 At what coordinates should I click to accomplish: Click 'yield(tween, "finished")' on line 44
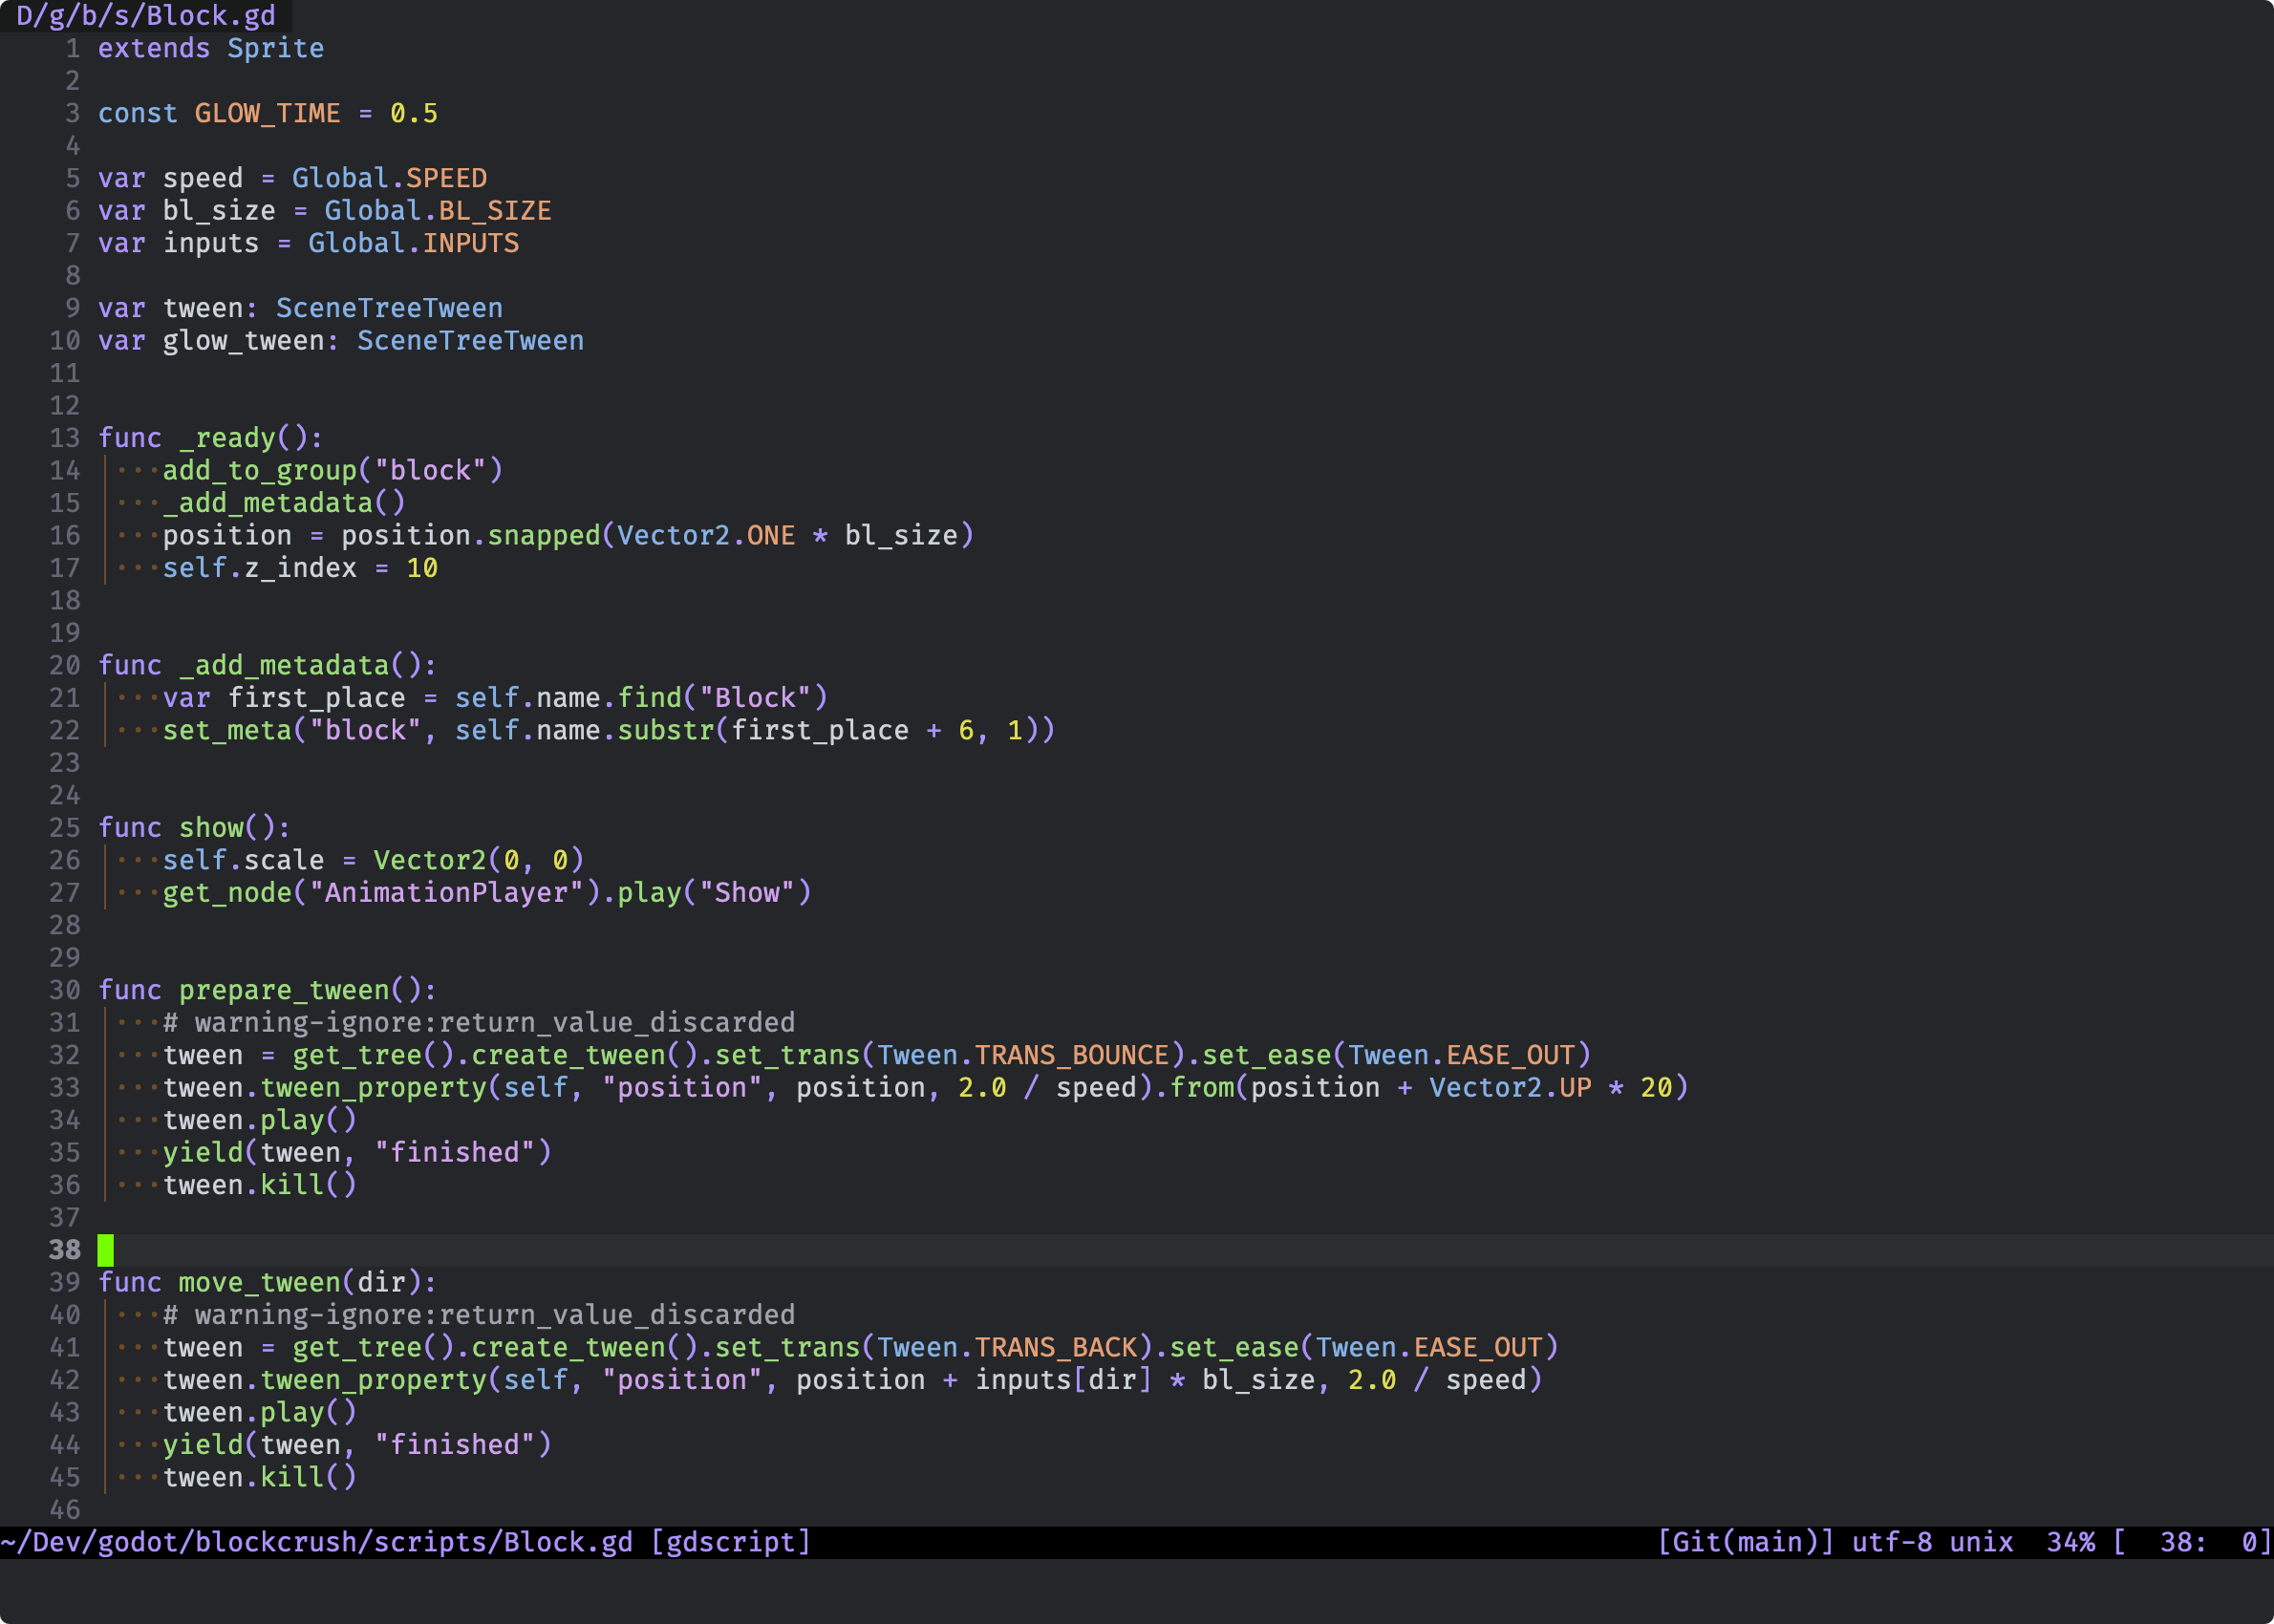pos(357,1445)
